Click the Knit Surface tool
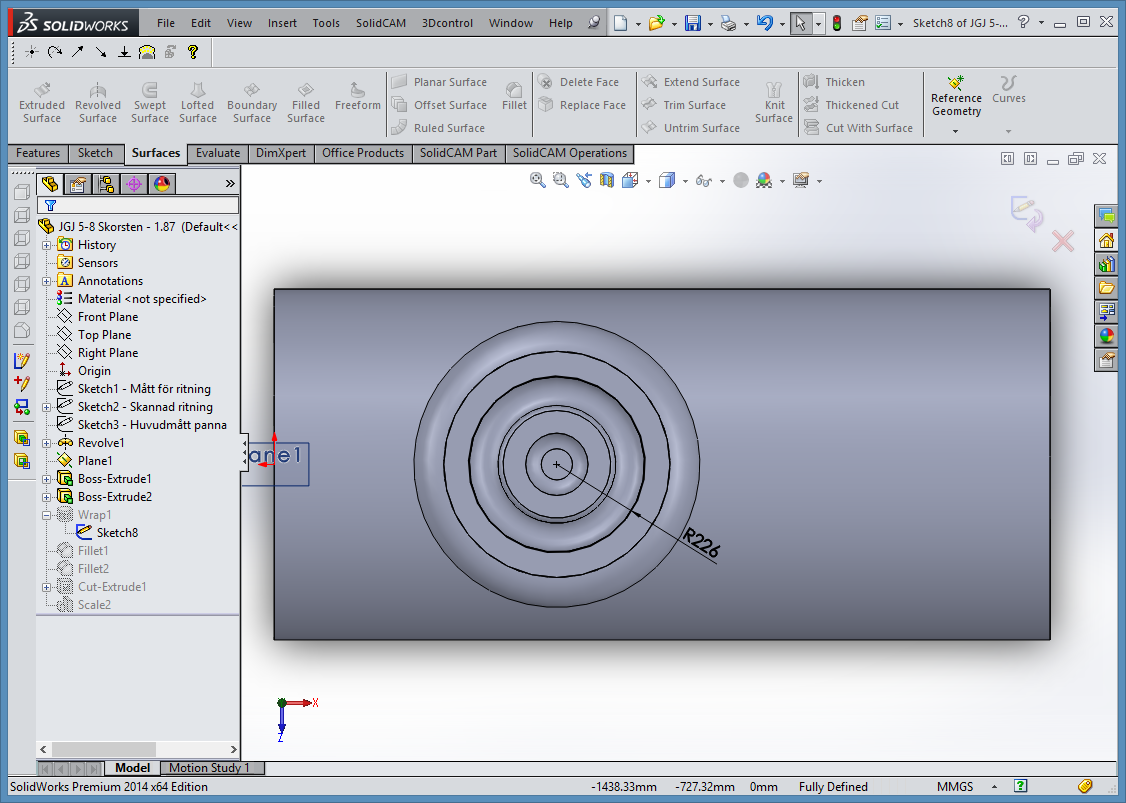1126x803 pixels. [773, 102]
